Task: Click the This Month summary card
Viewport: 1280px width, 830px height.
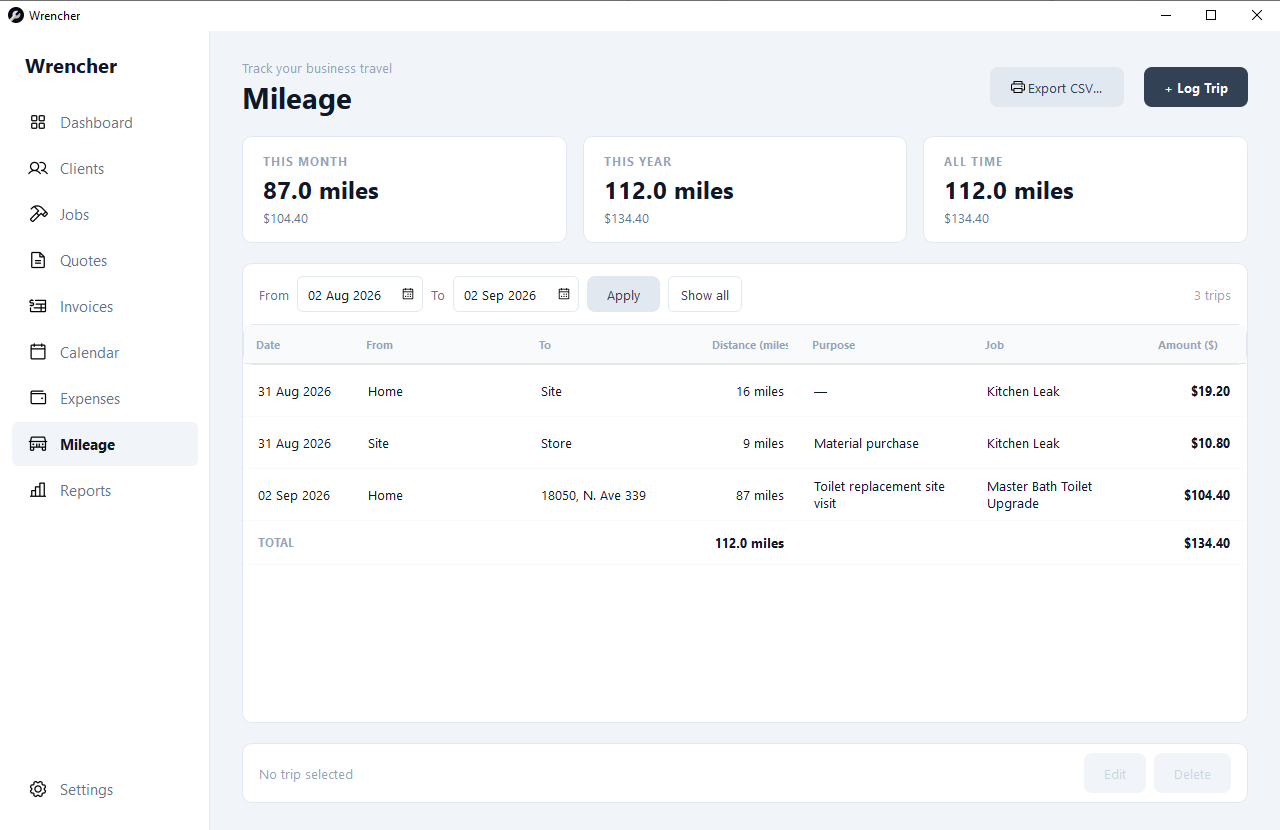Action: pyautogui.click(x=404, y=189)
